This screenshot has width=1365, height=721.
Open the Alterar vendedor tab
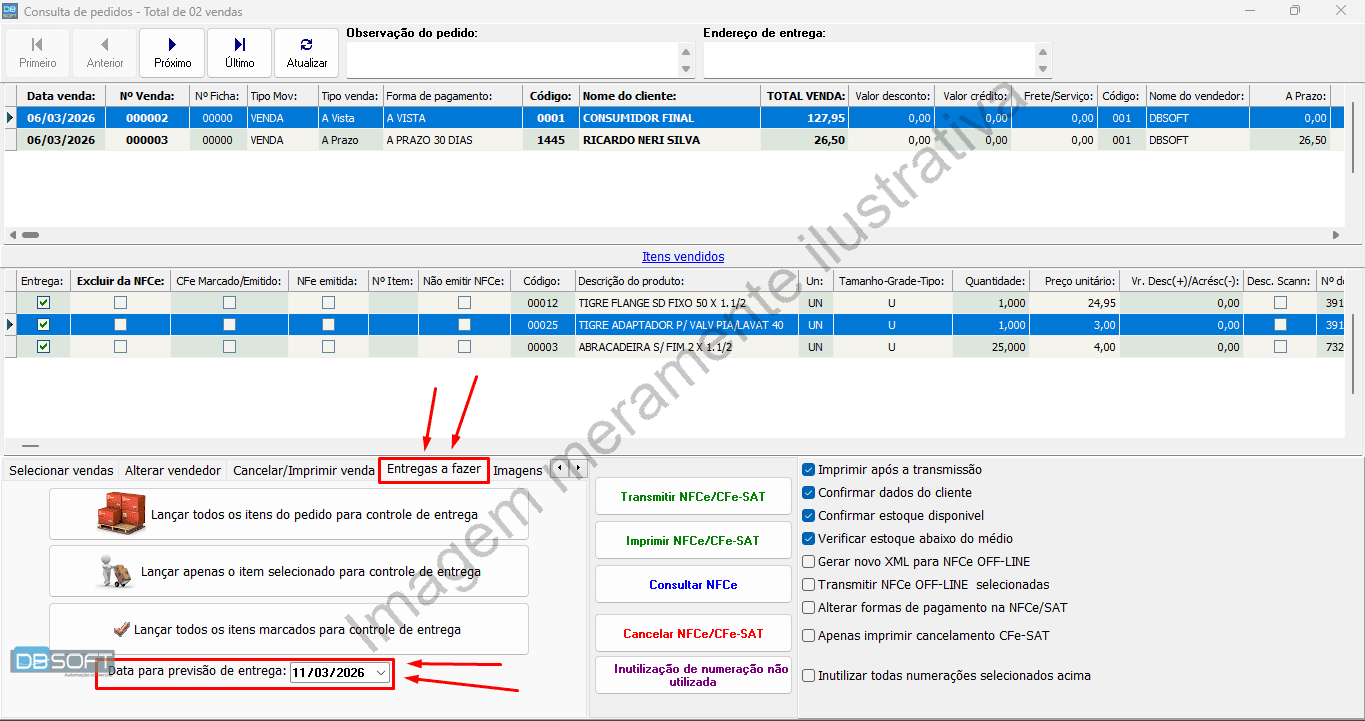(173, 470)
